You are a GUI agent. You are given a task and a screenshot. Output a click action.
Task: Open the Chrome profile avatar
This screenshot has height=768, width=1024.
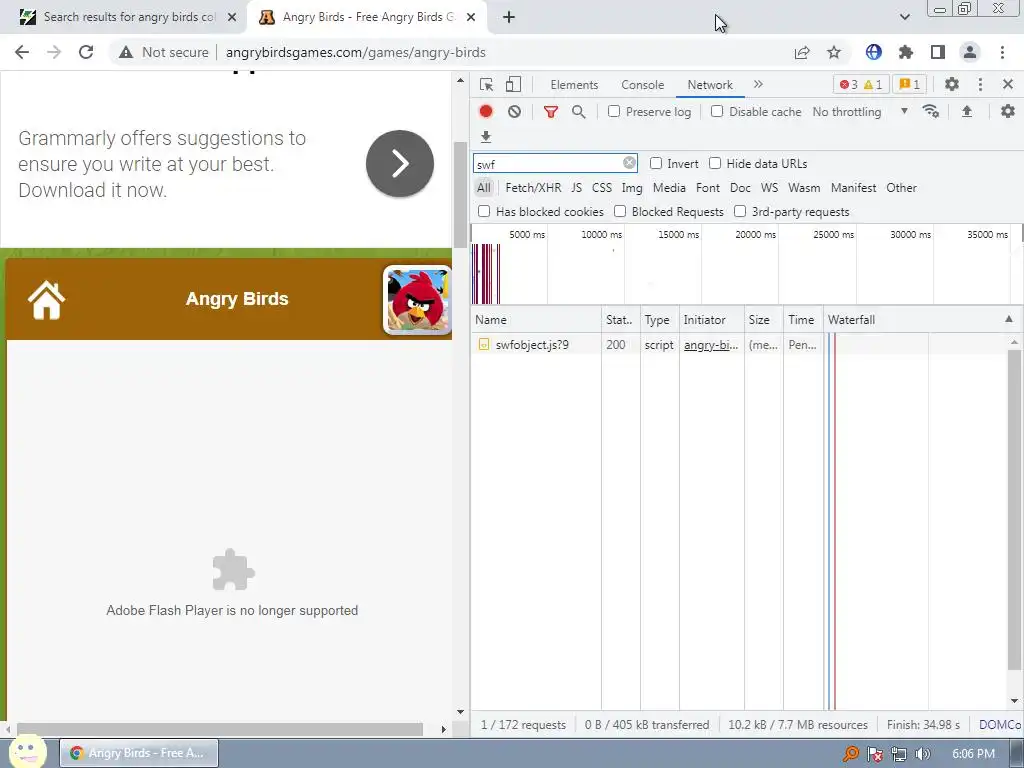tap(970, 52)
